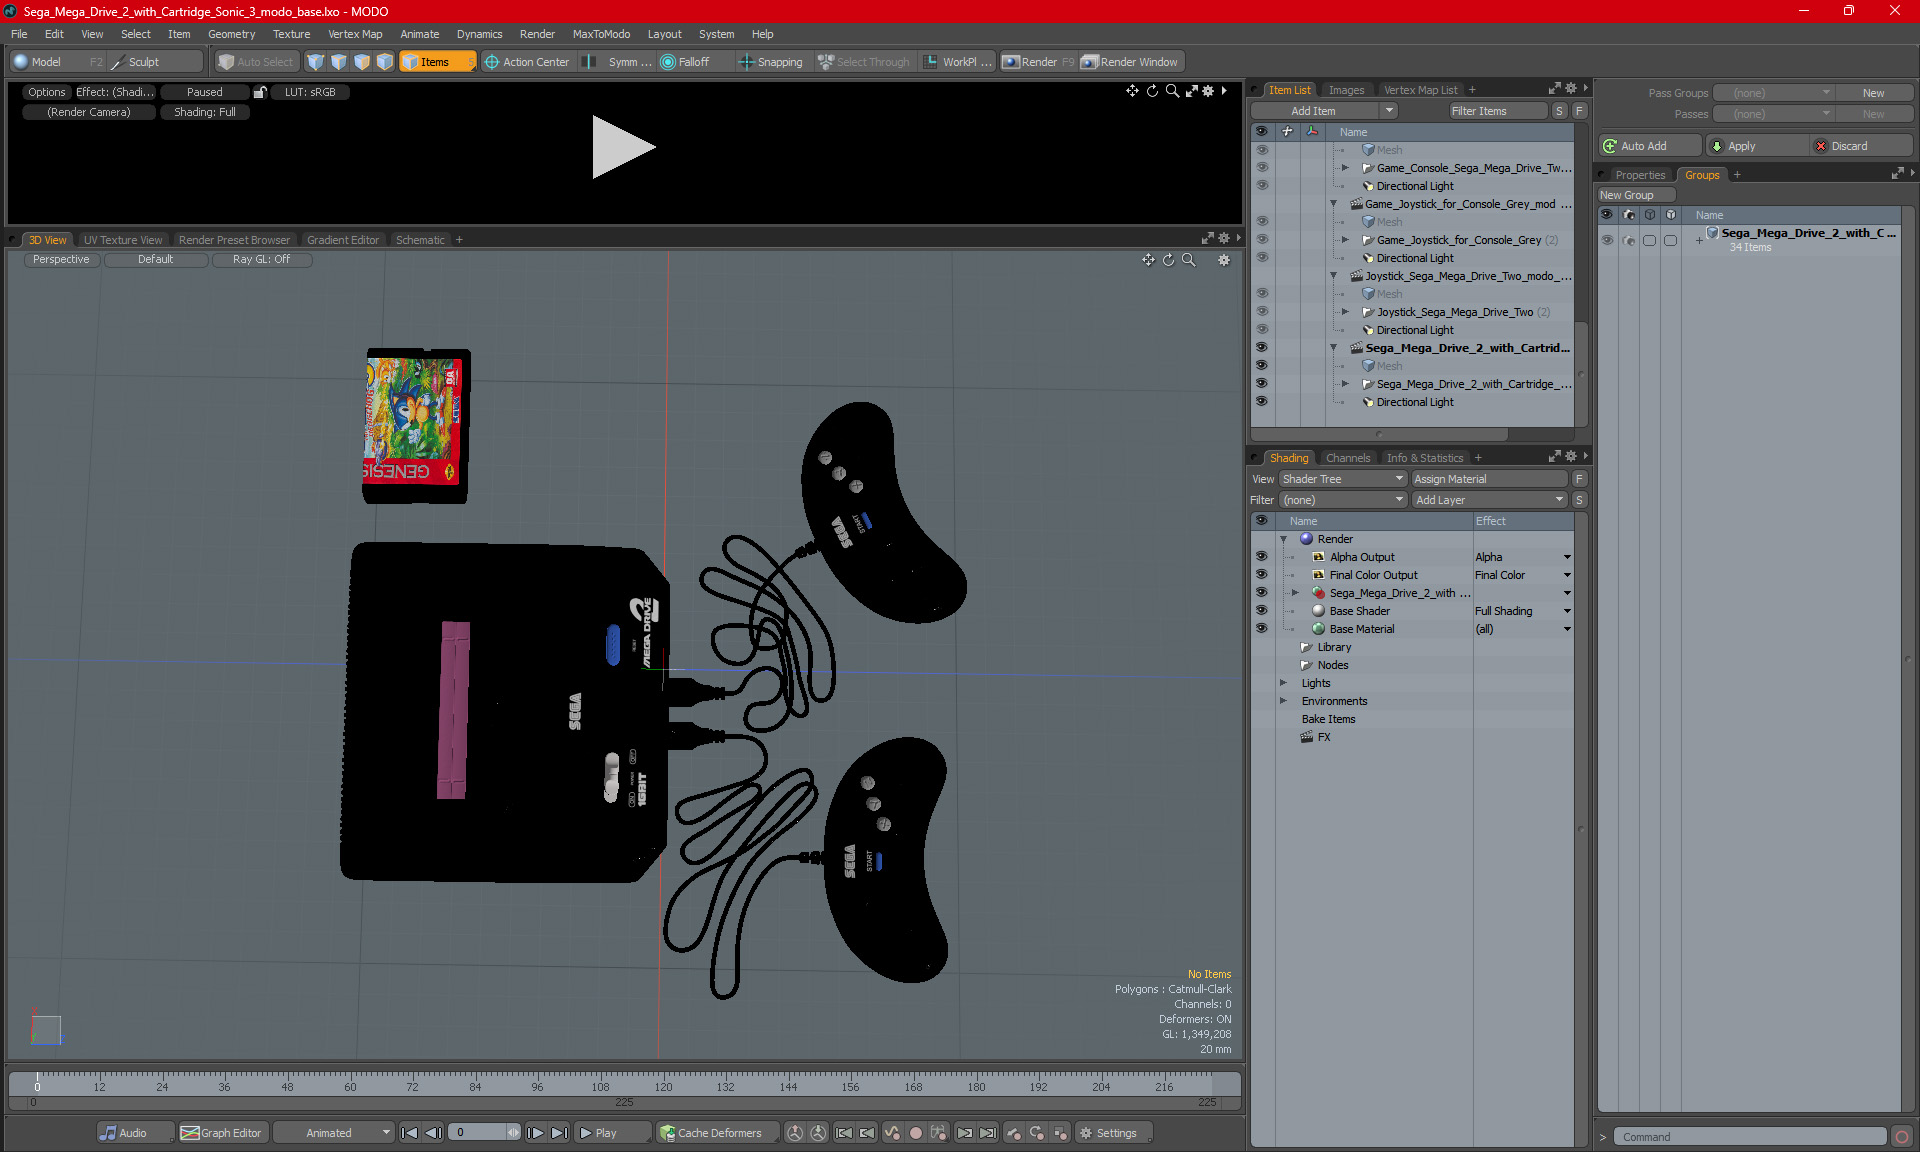Switch to the Properties tab
This screenshot has width=1920, height=1152.
click(x=1640, y=175)
